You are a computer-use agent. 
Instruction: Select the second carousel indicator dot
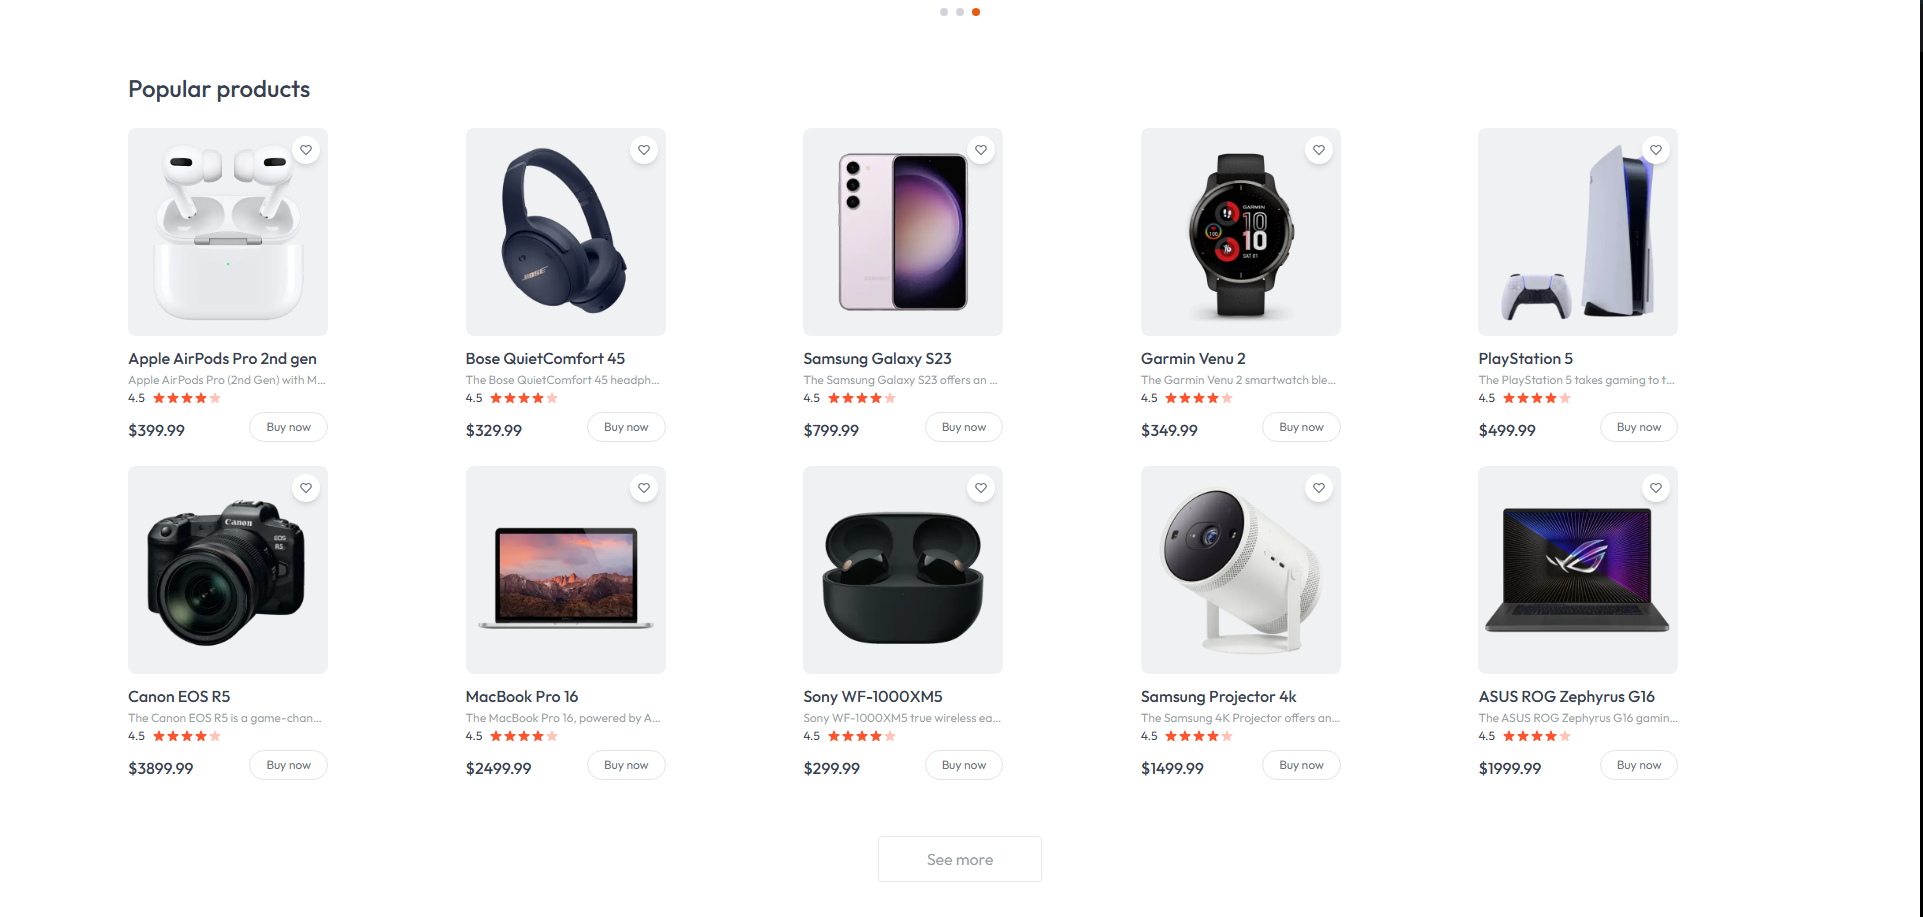tap(960, 12)
